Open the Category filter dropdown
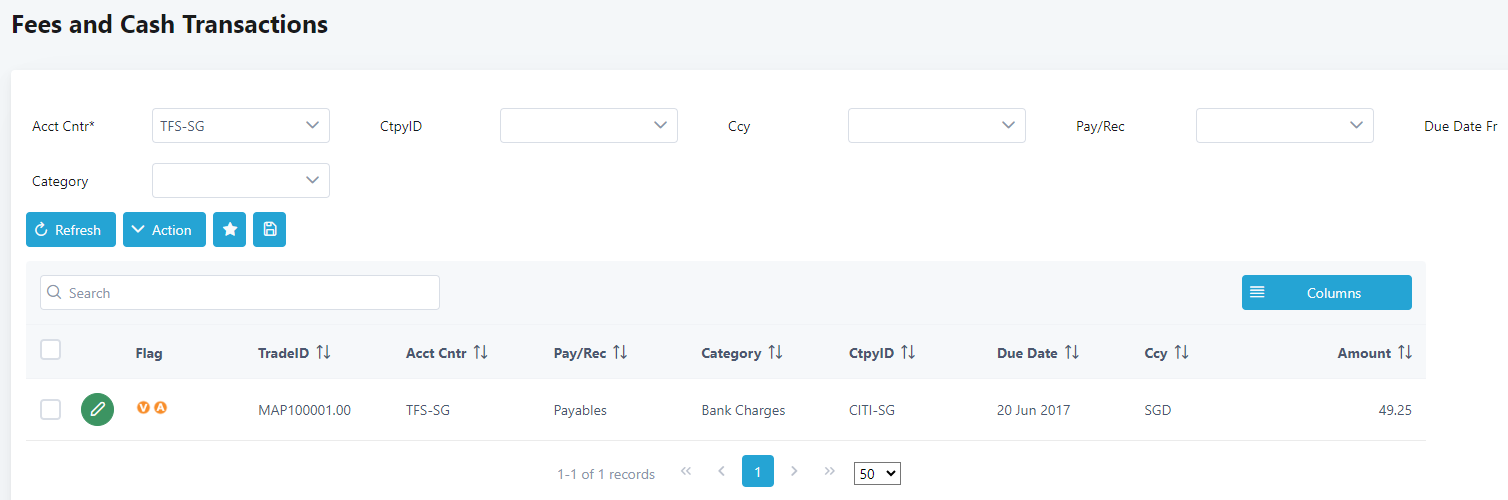This screenshot has width=1508, height=500. point(240,181)
